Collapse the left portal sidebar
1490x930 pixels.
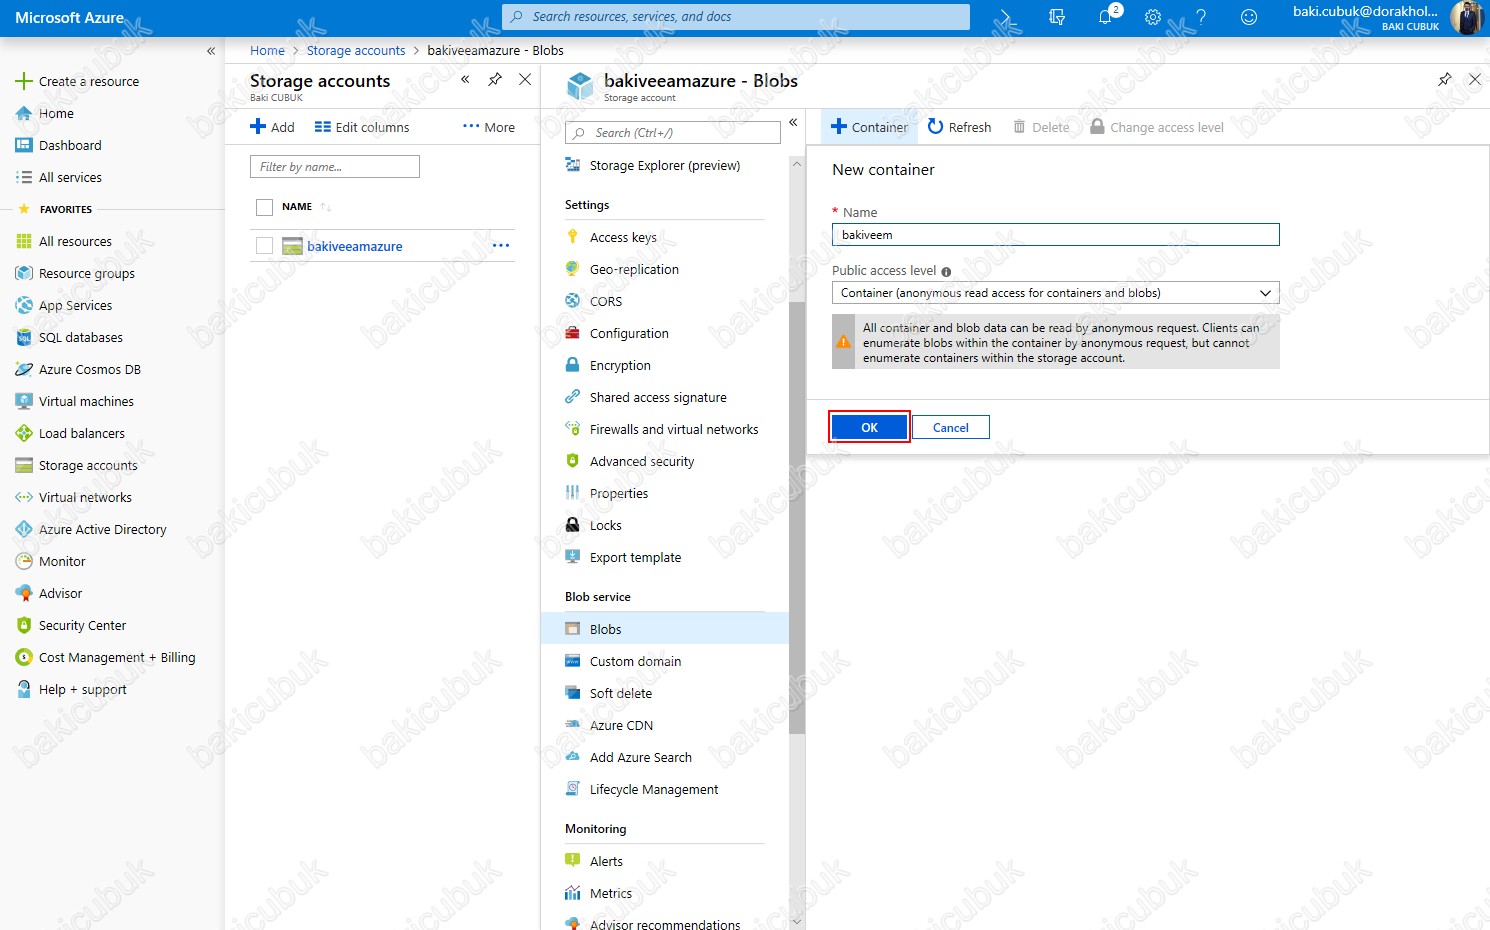[x=211, y=51]
